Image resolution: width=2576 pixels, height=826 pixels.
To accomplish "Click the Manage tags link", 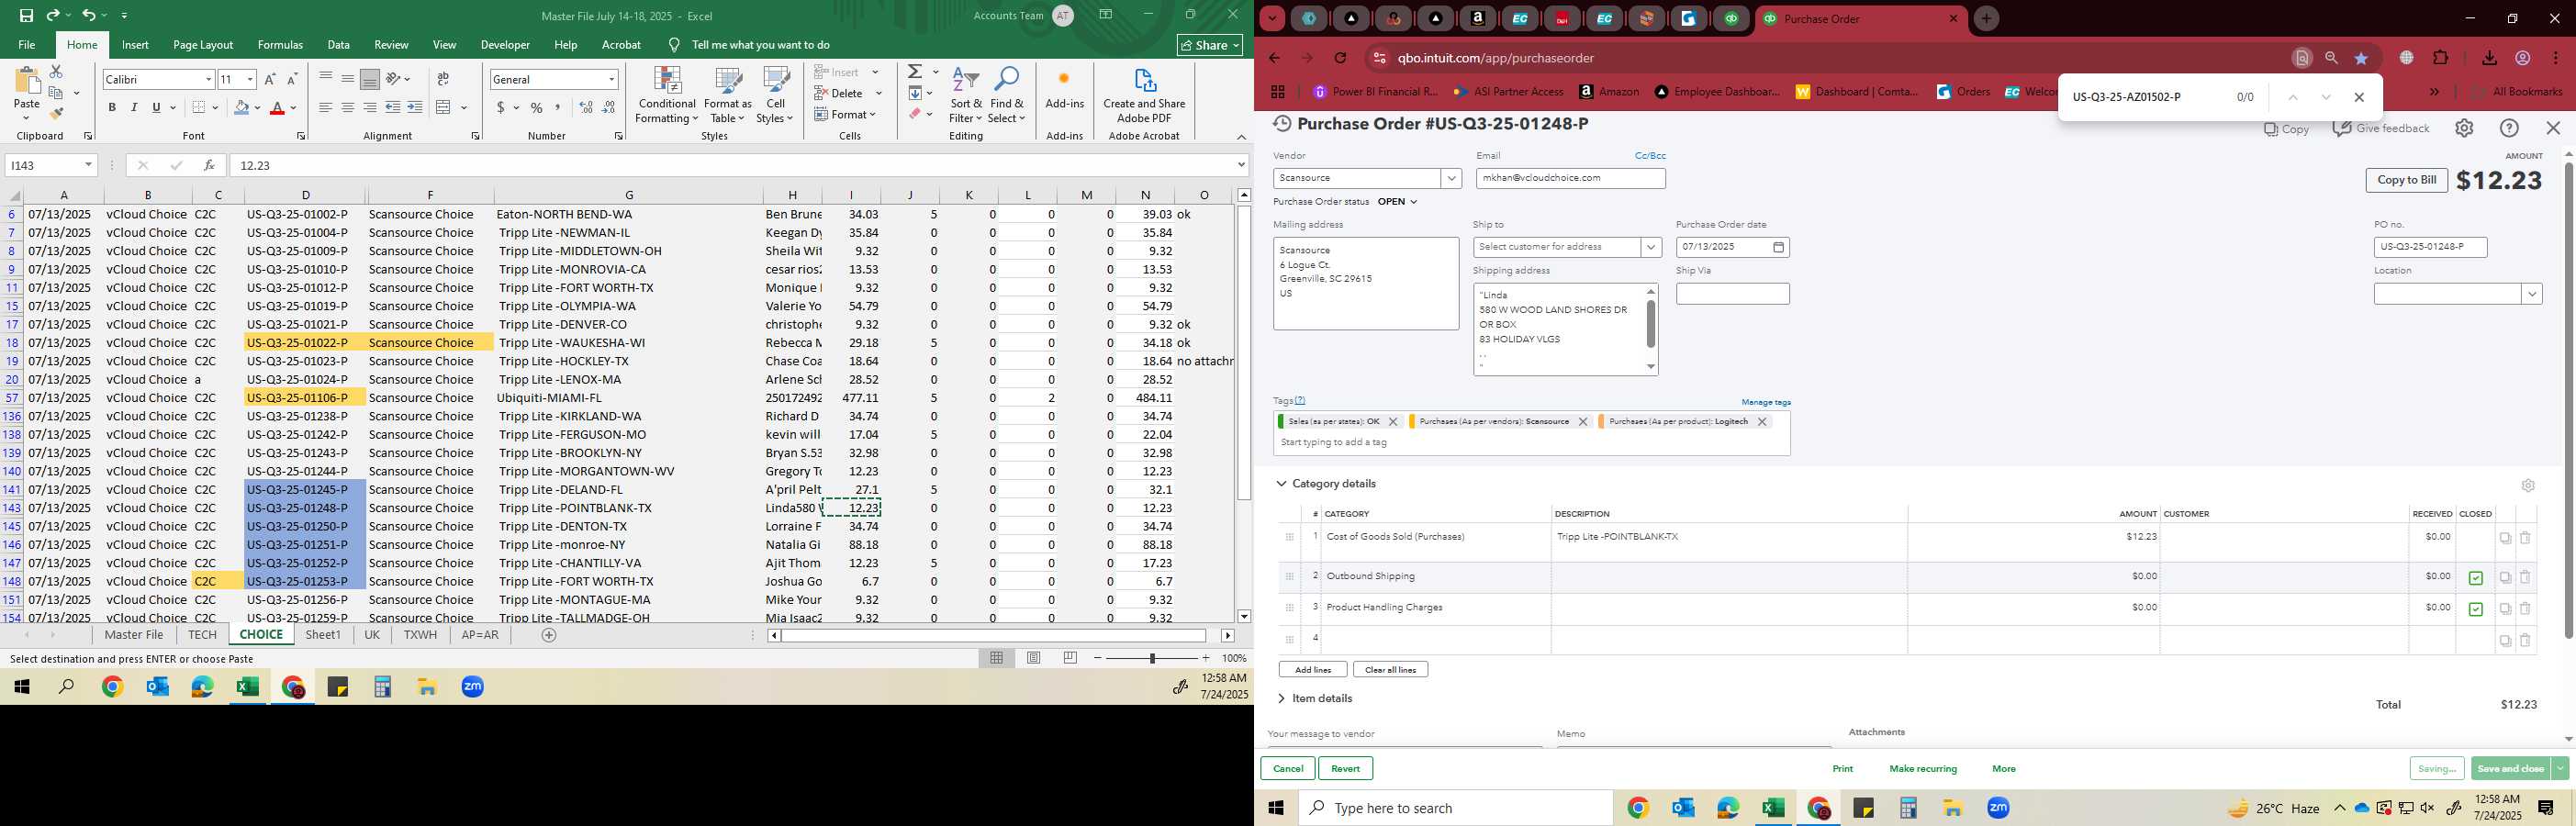I will coord(1765,402).
